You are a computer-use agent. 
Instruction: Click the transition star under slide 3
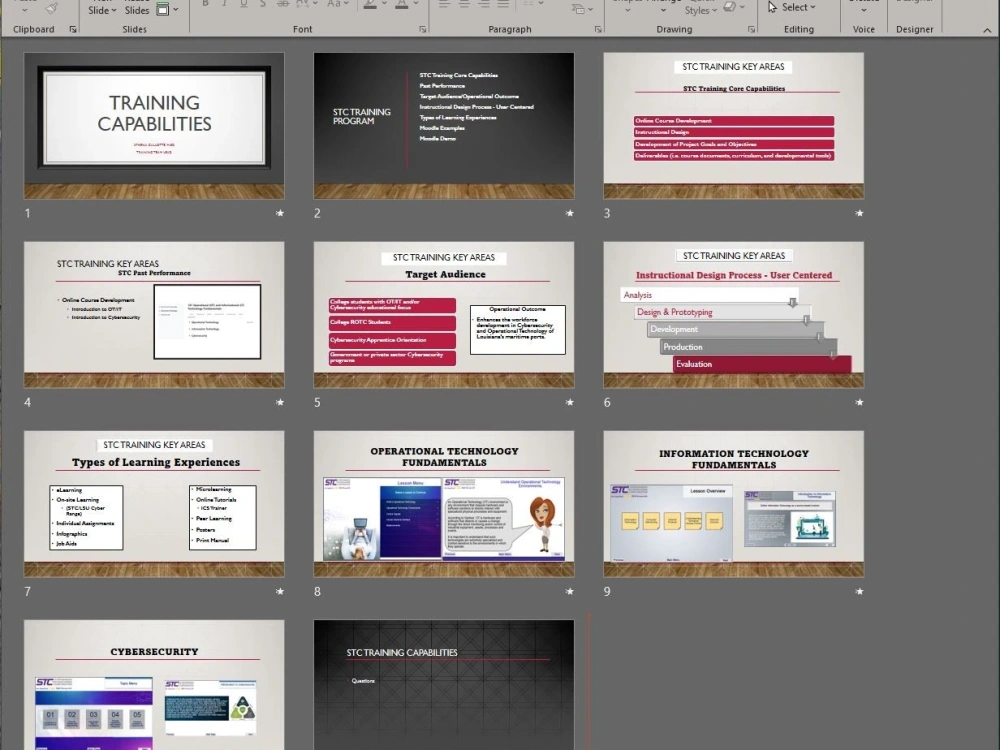point(859,213)
